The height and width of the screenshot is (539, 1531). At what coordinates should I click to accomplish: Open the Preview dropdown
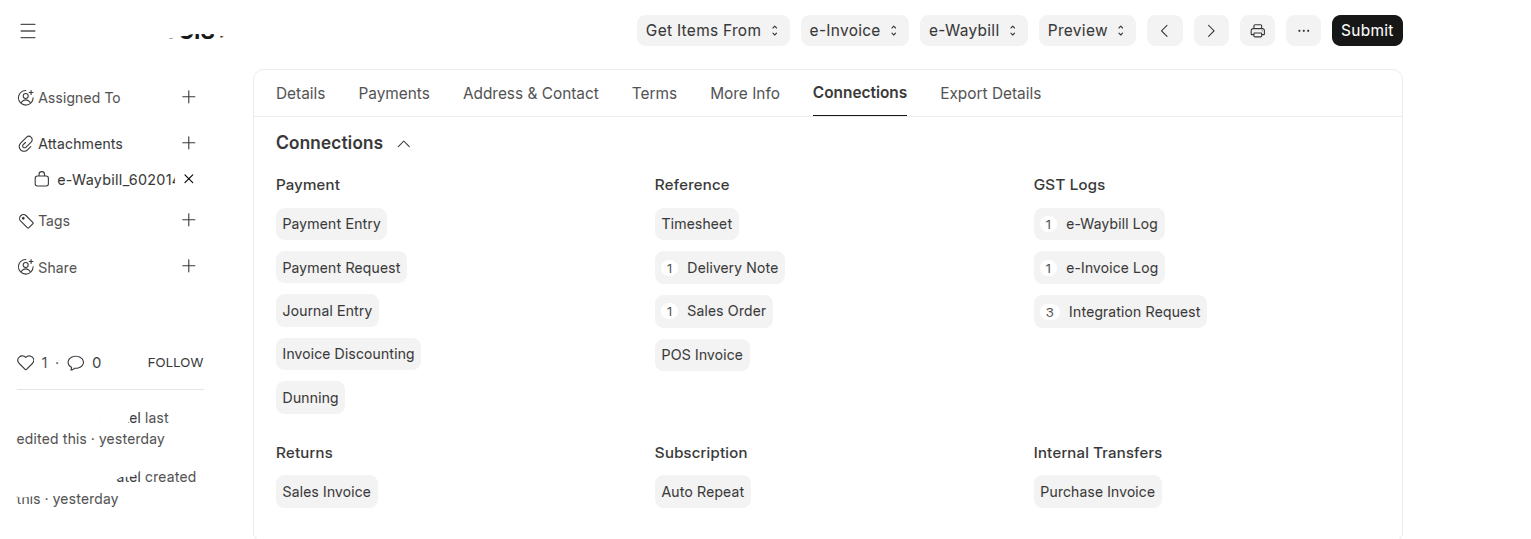point(1087,31)
